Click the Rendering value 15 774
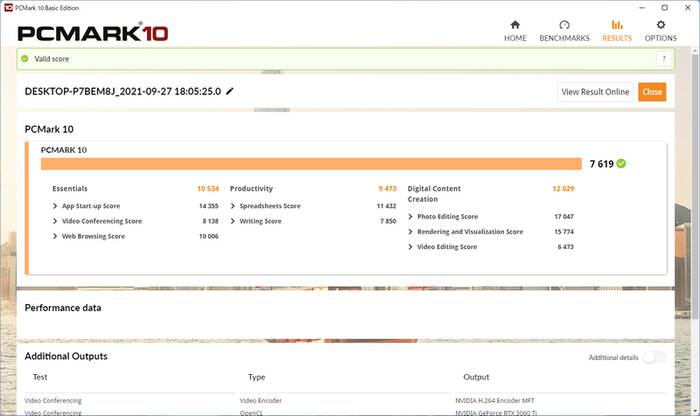This screenshot has height=416, width=700. coord(564,232)
